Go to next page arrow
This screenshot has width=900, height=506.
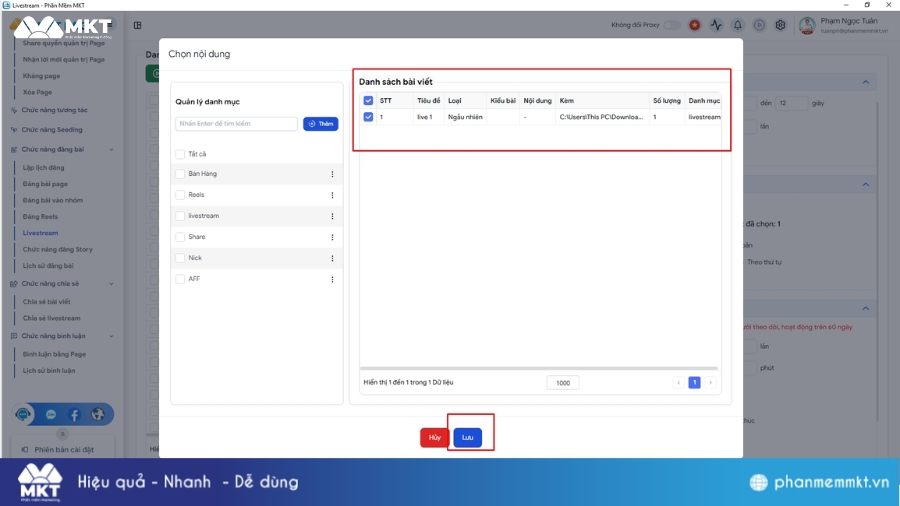[x=711, y=383]
